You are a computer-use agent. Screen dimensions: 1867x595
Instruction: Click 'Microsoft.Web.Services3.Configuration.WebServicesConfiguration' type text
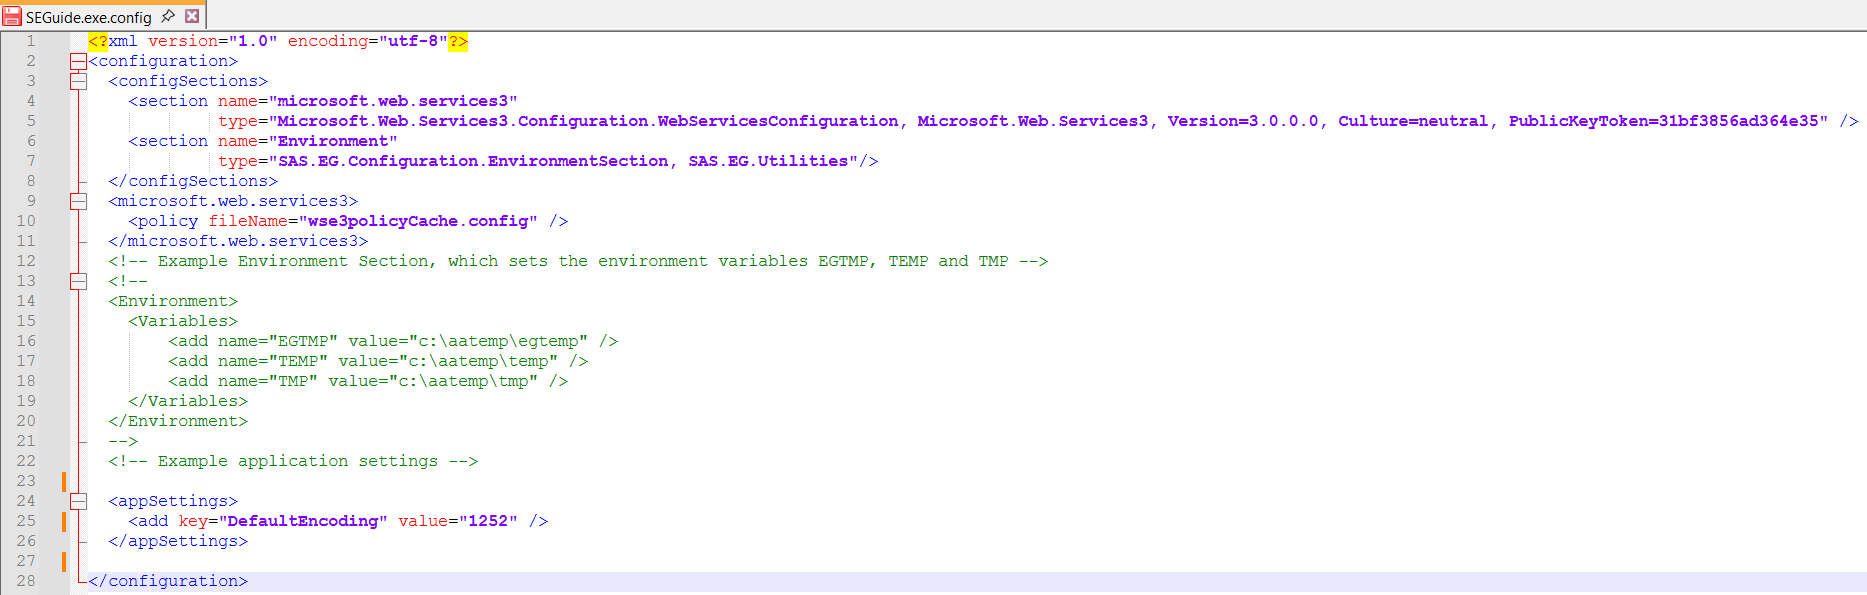pos(588,121)
